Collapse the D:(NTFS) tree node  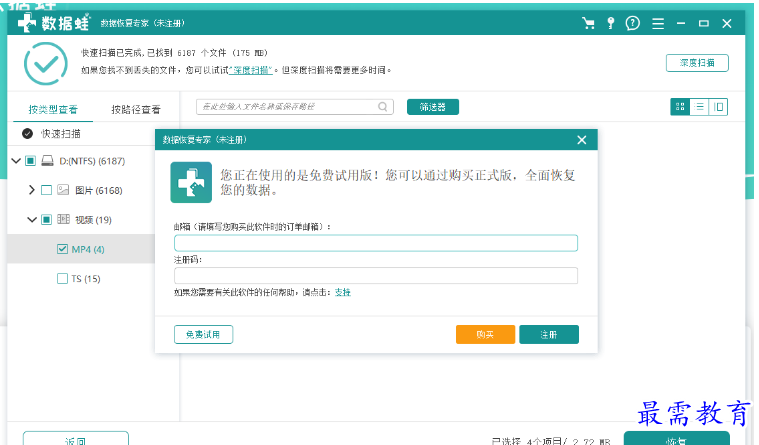click(x=16, y=161)
